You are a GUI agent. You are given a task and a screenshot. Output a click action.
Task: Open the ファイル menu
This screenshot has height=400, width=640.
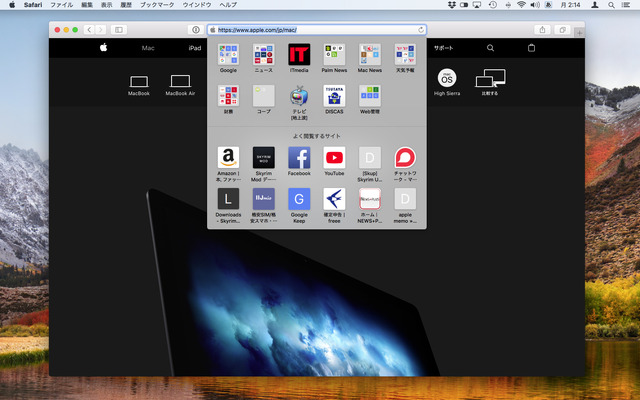pyautogui.click(x=62, y=5)
